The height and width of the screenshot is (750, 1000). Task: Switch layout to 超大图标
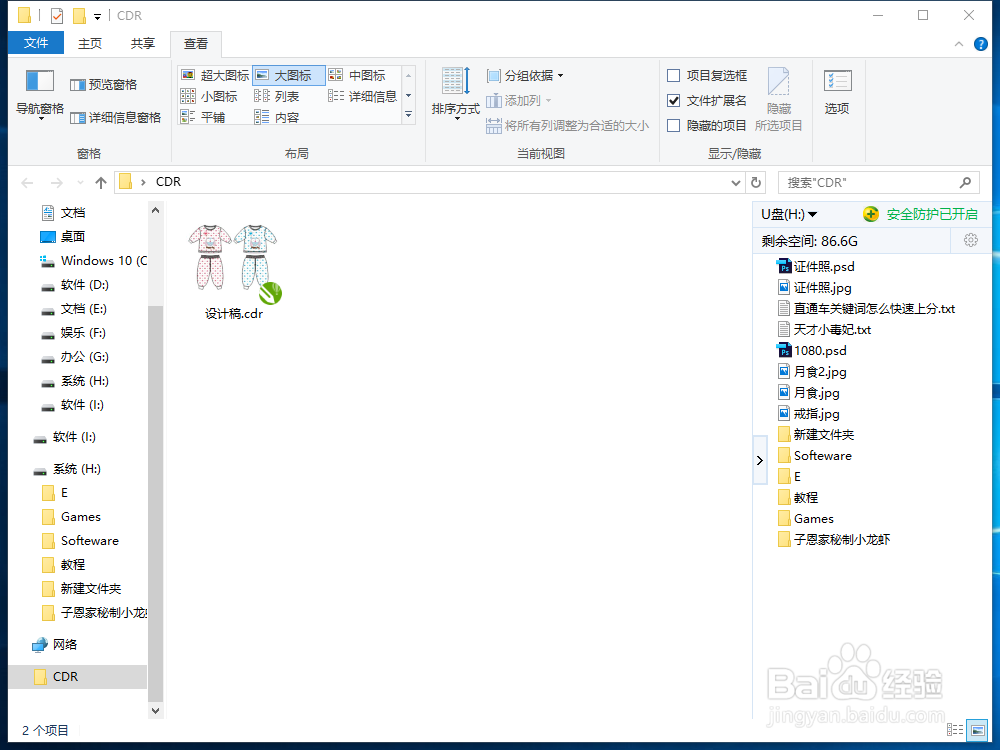[215, 75]
